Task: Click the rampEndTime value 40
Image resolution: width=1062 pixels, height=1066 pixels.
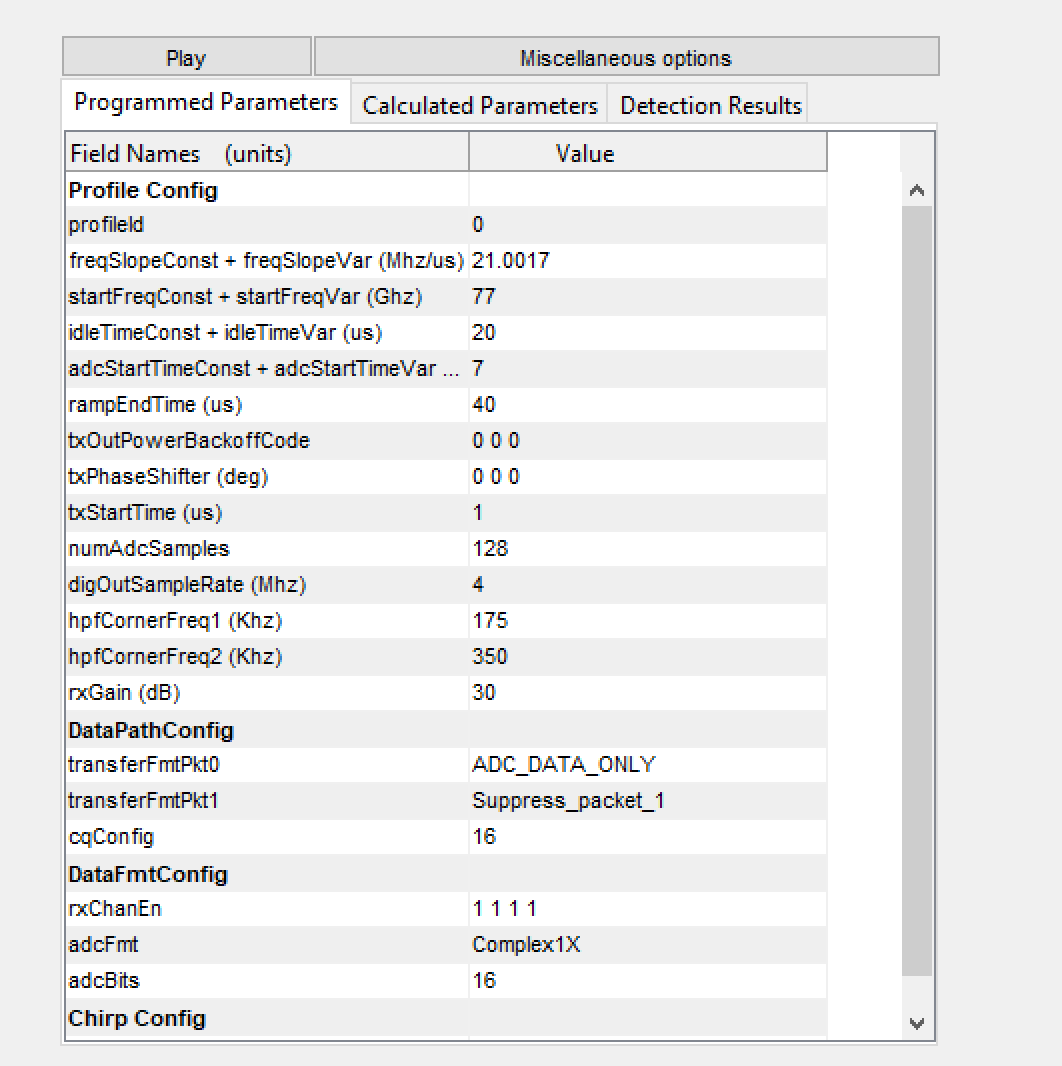Action: [484, 405]
